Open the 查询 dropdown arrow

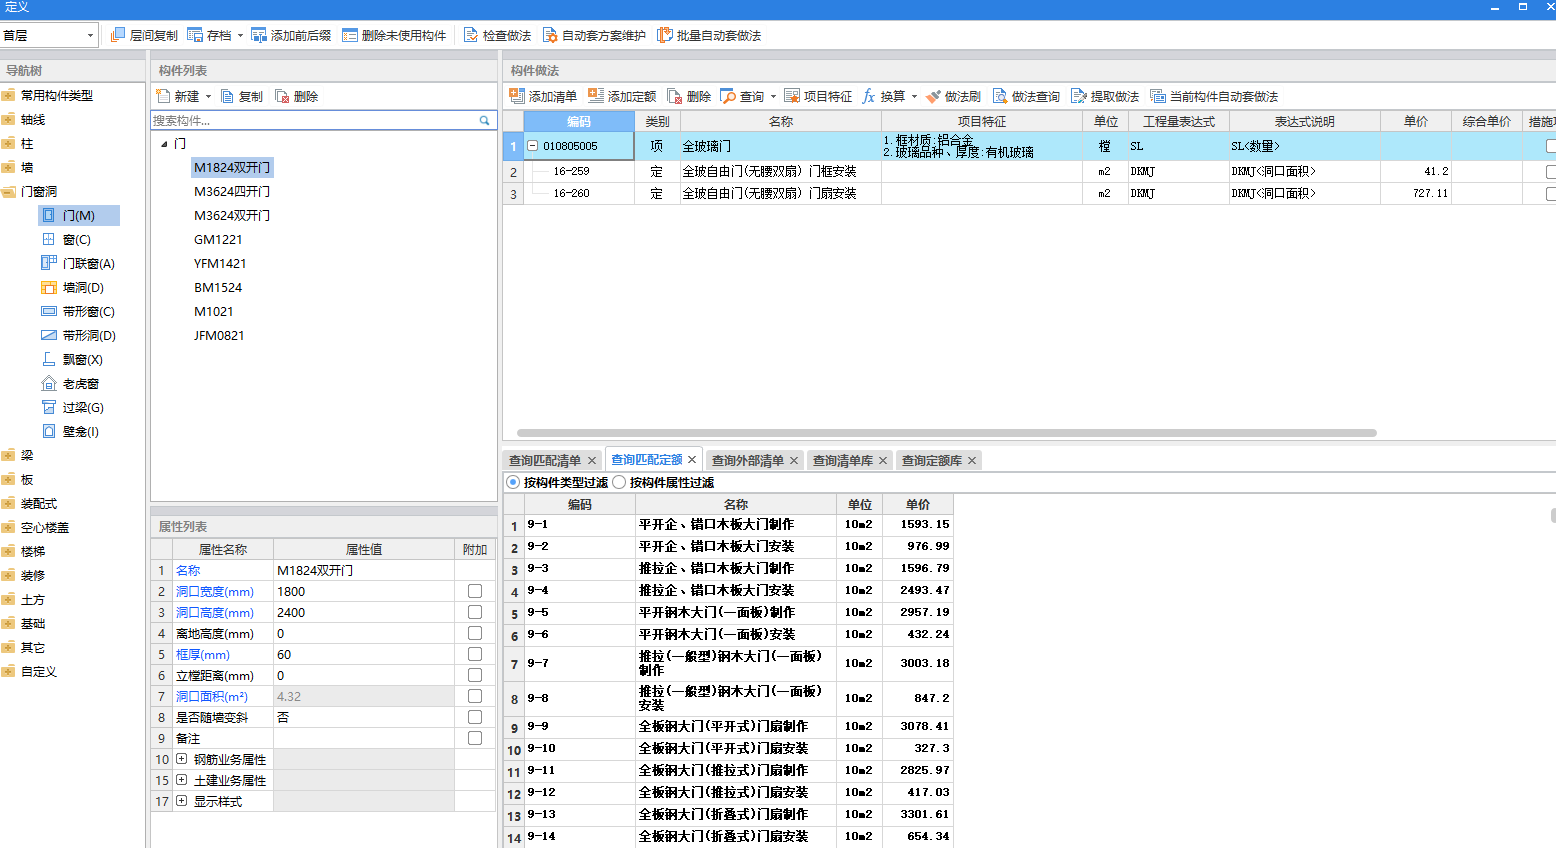coord(773,97)
